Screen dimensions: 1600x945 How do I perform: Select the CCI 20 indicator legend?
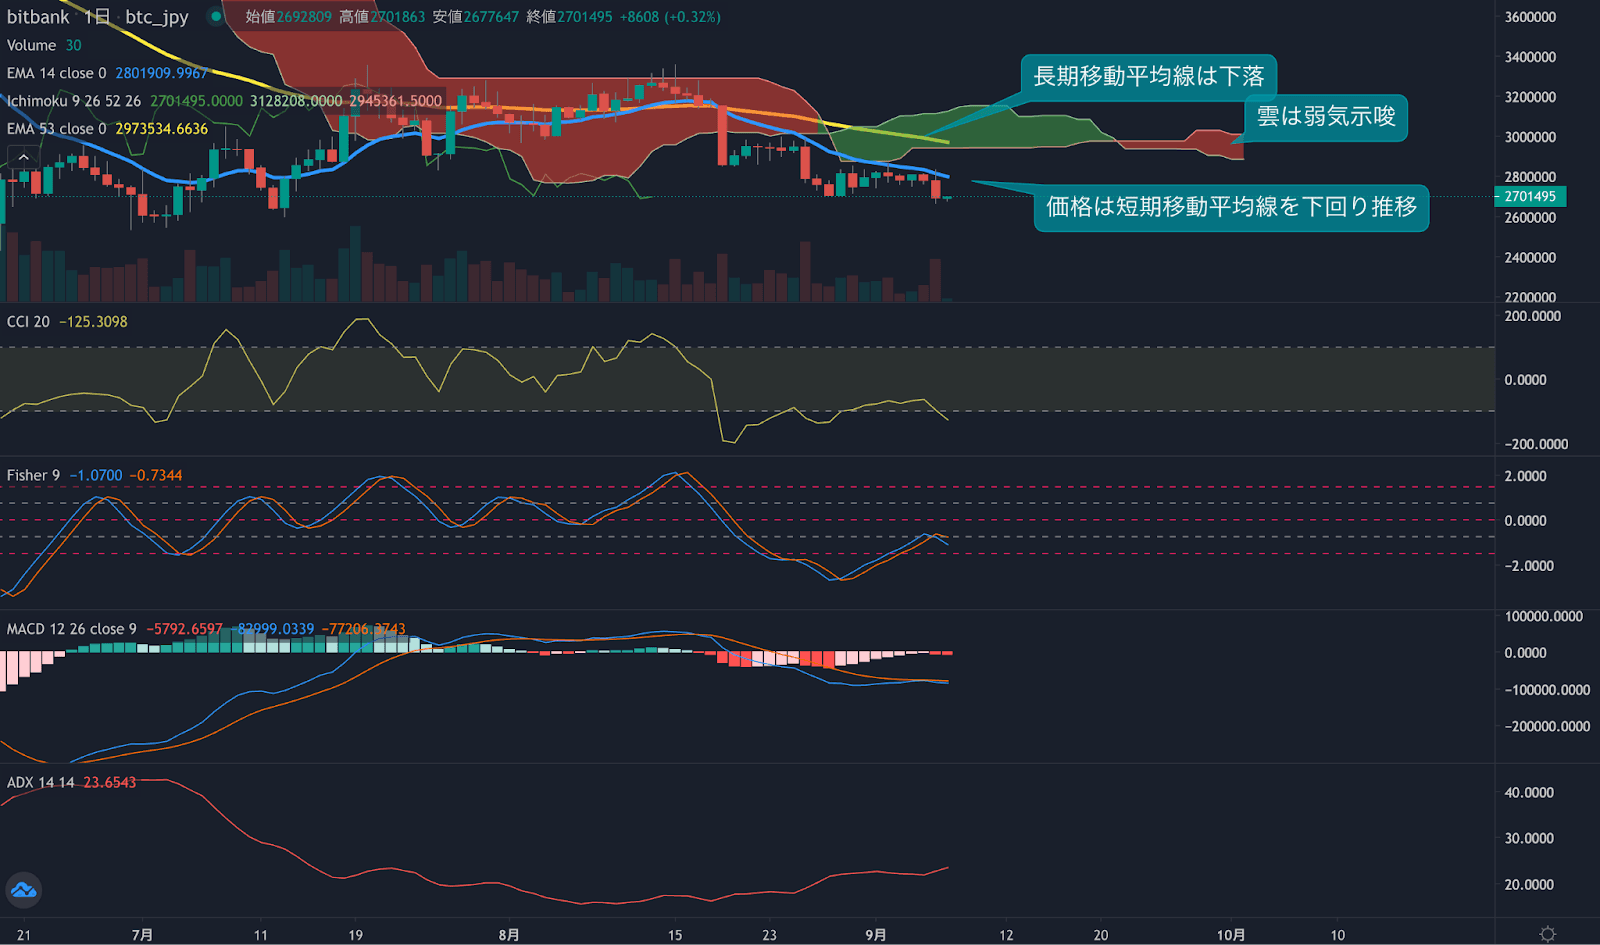point(30,321)
